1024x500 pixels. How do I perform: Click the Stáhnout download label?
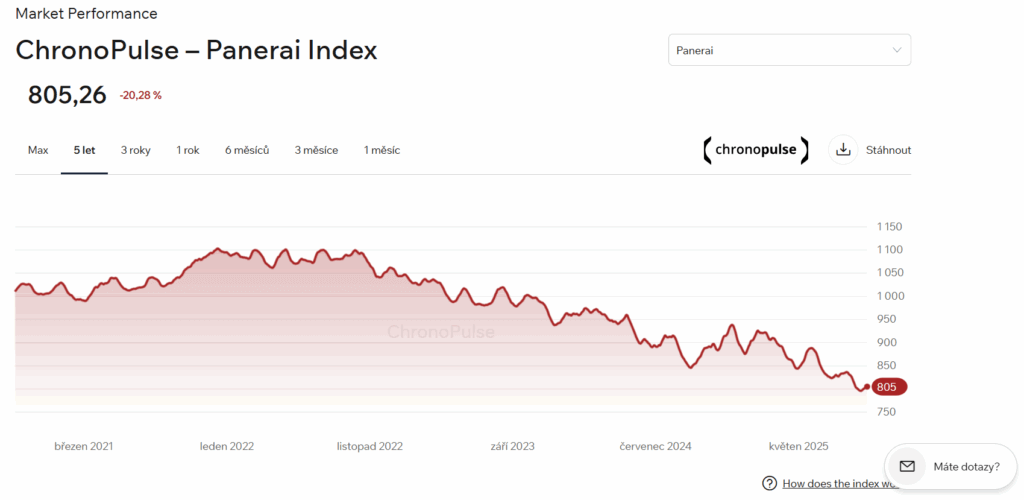[x=889, y=150]
